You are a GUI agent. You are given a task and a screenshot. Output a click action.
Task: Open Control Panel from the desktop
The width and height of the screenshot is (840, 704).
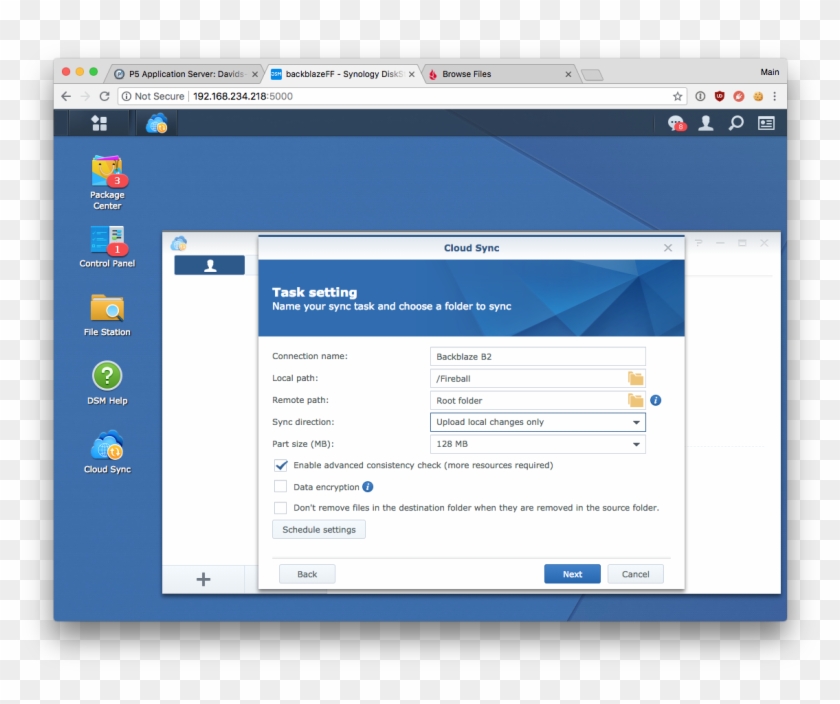point(105,240)
